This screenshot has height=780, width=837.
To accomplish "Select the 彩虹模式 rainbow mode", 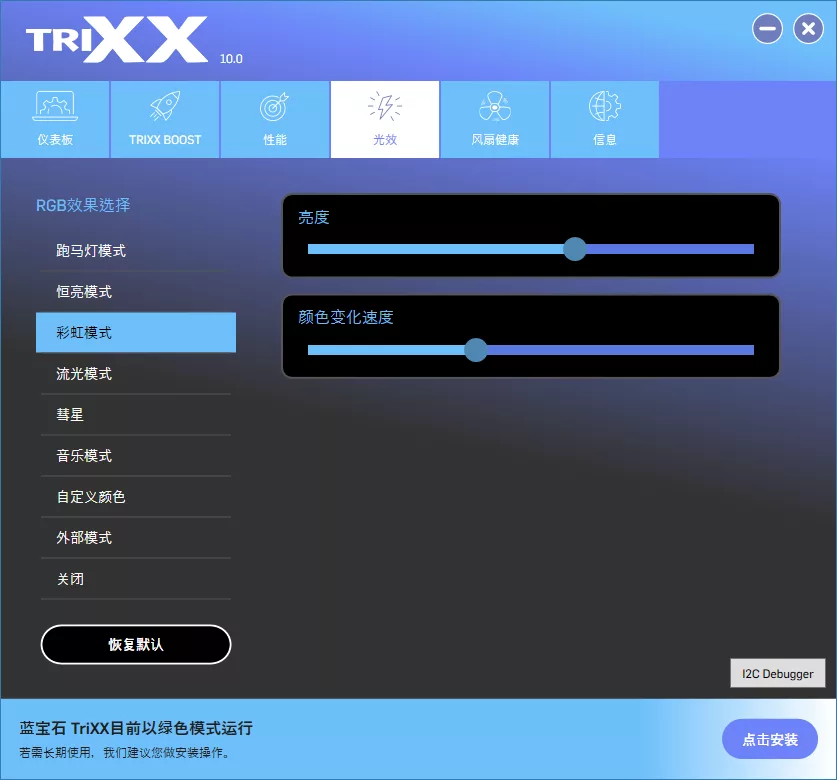I will pyautogui.click(x=136, y=333).
